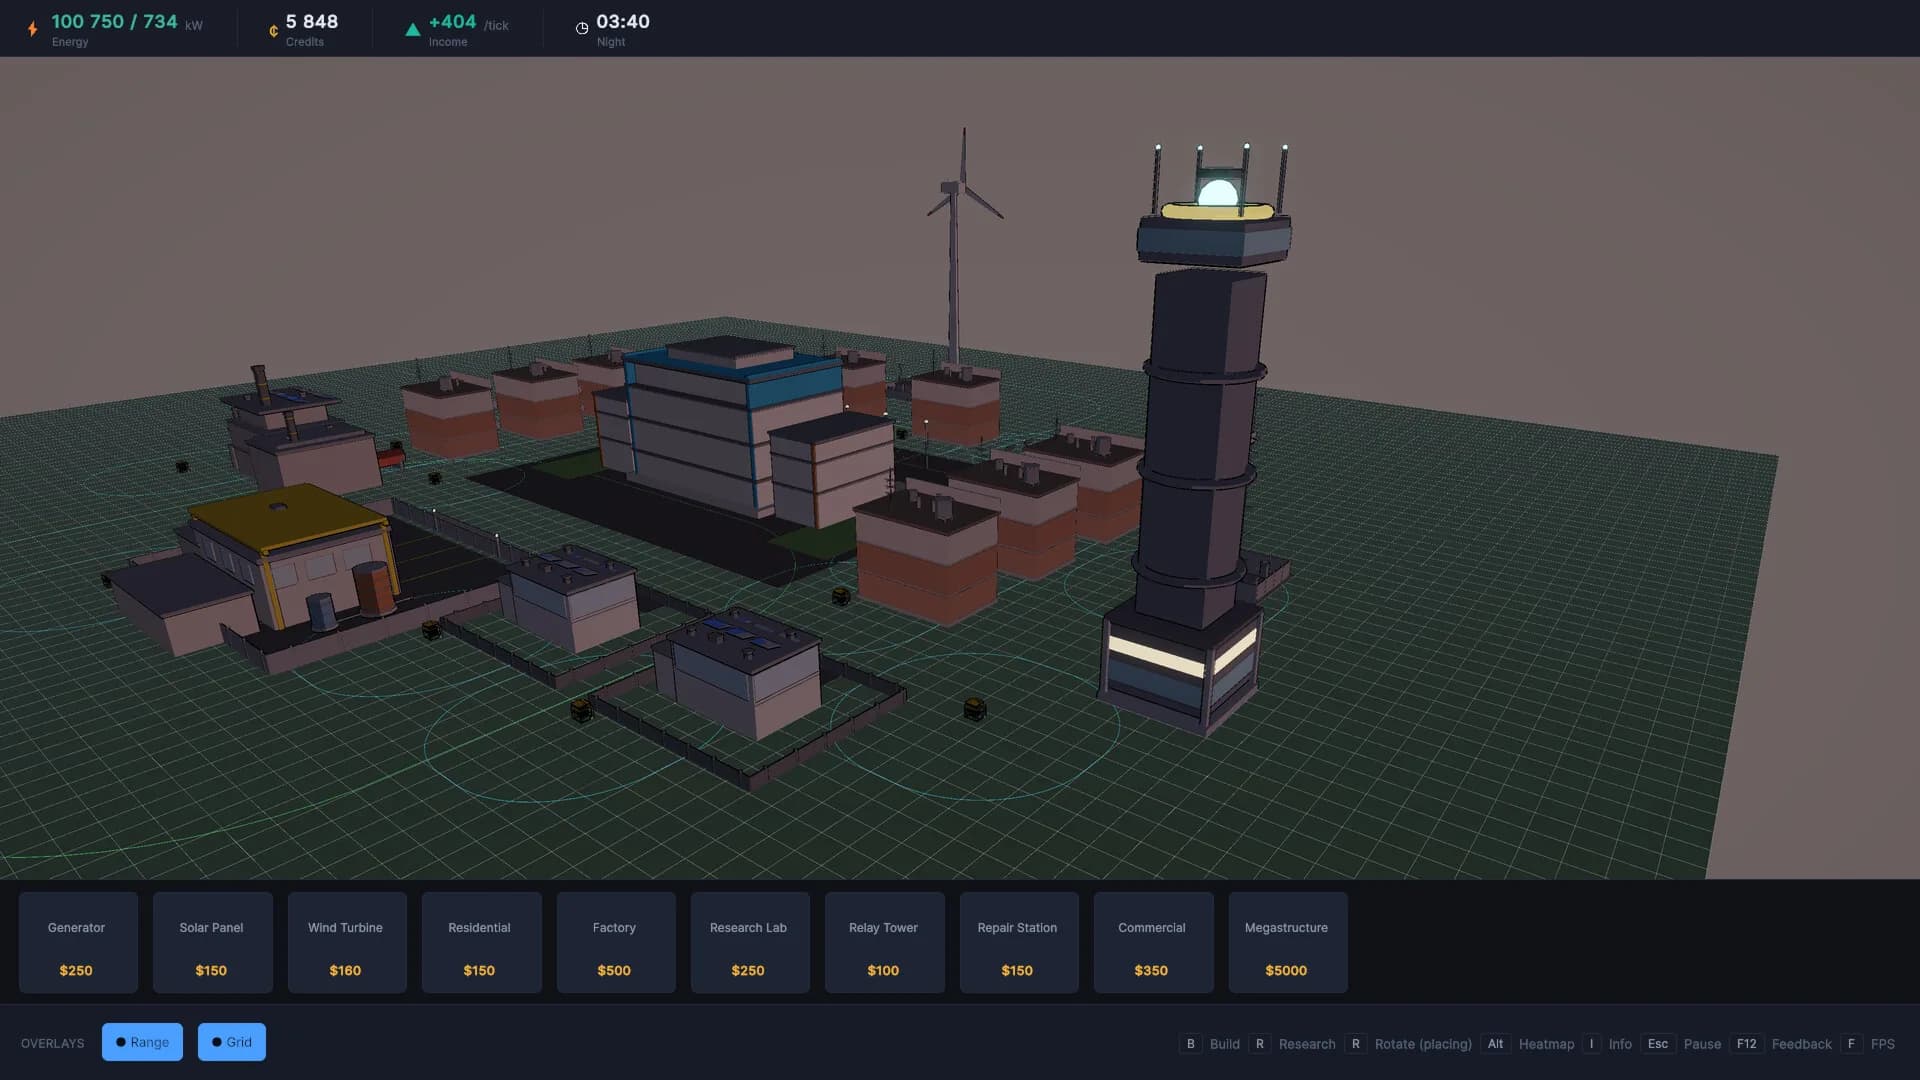
Task: Click the Rotate (placing) label
Action: click(x=1423, y=1044)
